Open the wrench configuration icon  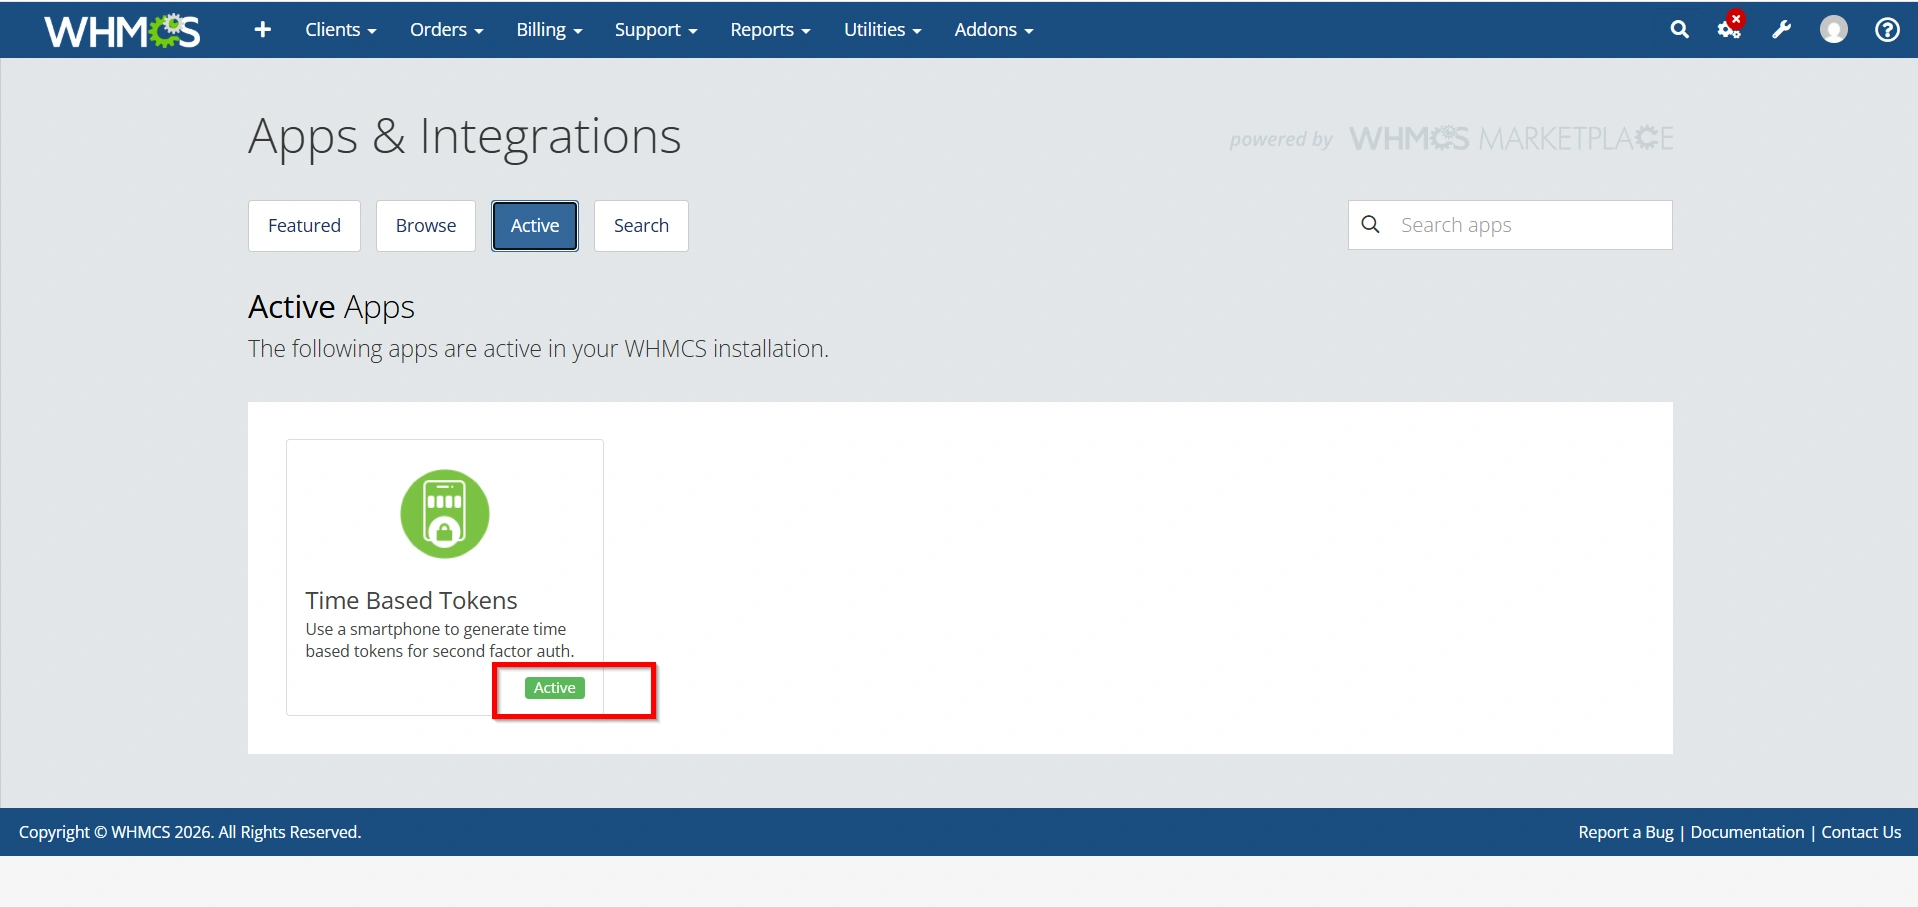[x=1782, y=30]
